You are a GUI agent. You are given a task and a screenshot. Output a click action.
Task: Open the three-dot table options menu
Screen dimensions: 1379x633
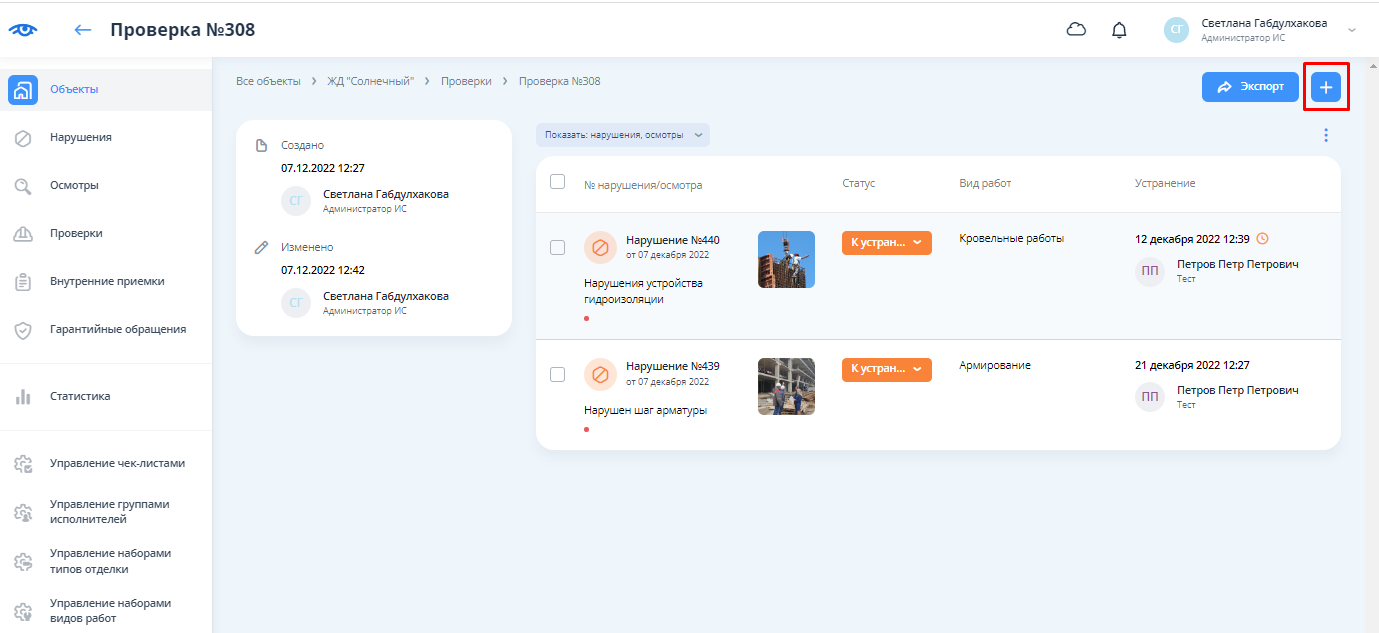click(x=1326, y=135)
